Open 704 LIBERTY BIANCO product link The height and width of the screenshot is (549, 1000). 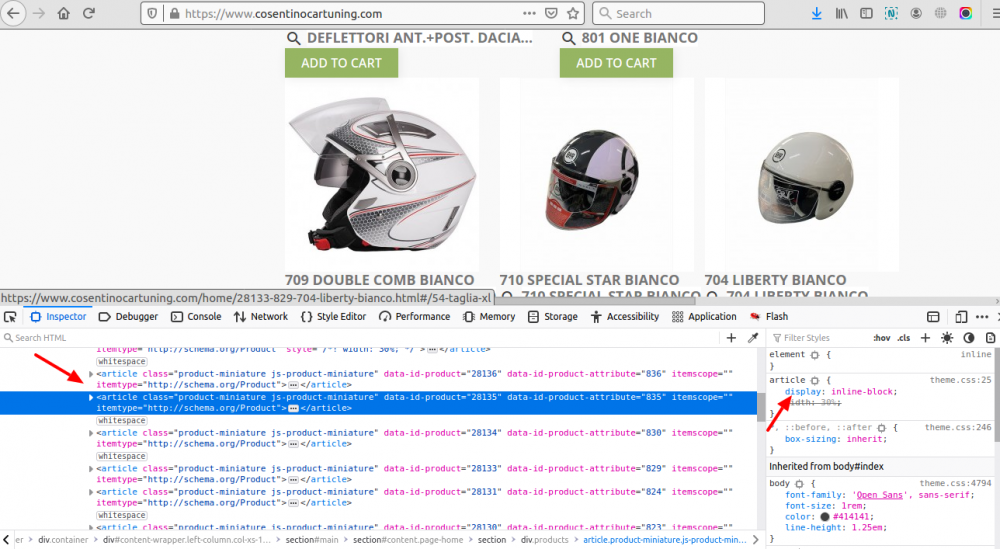(x=775, y=280)
